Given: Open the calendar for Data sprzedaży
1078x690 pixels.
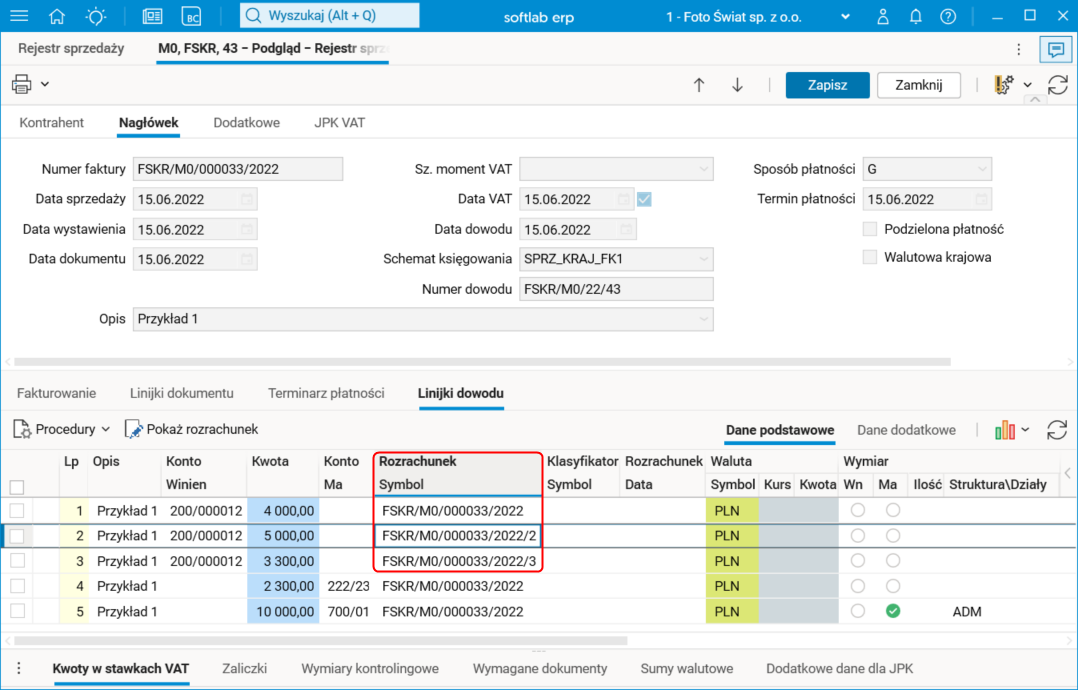Looking at the screenshot, I should [x=247, y=199].
